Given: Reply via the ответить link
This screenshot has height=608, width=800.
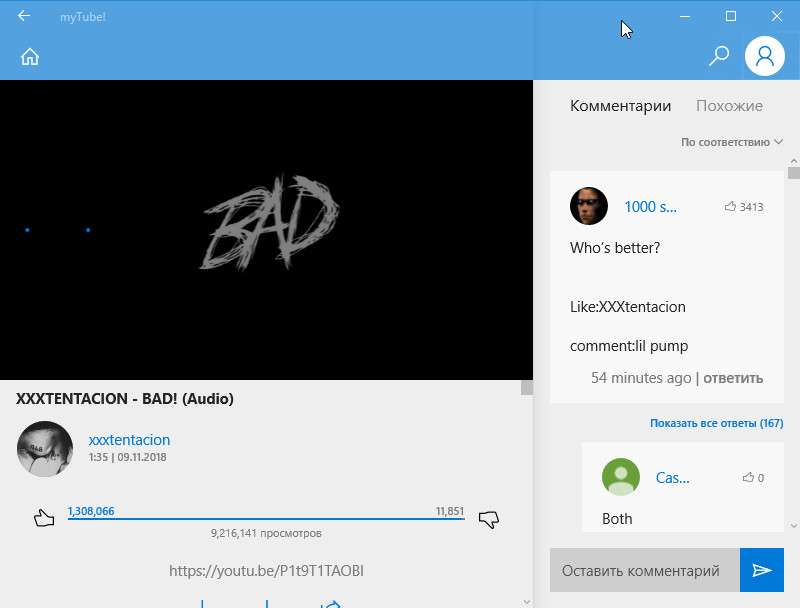Looking at the screenshot, I should [x=733, y=378].
